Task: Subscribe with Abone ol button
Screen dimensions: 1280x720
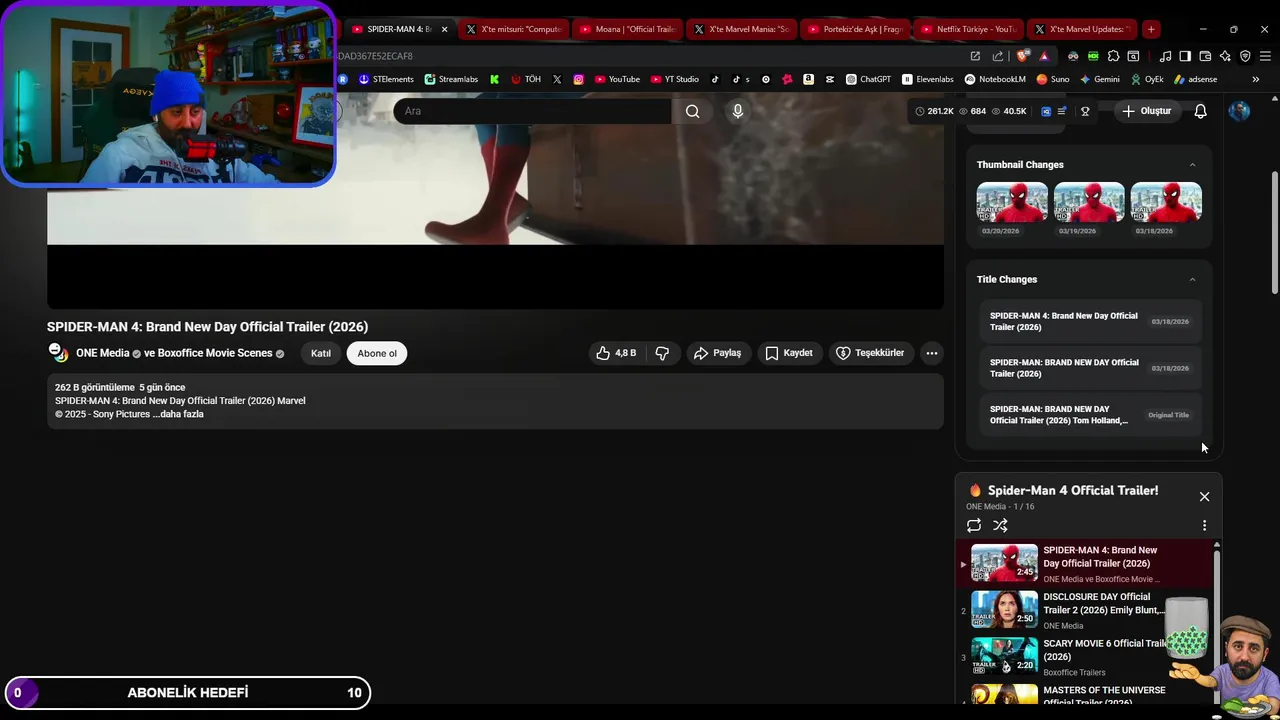Action: (x=377, y=353)
